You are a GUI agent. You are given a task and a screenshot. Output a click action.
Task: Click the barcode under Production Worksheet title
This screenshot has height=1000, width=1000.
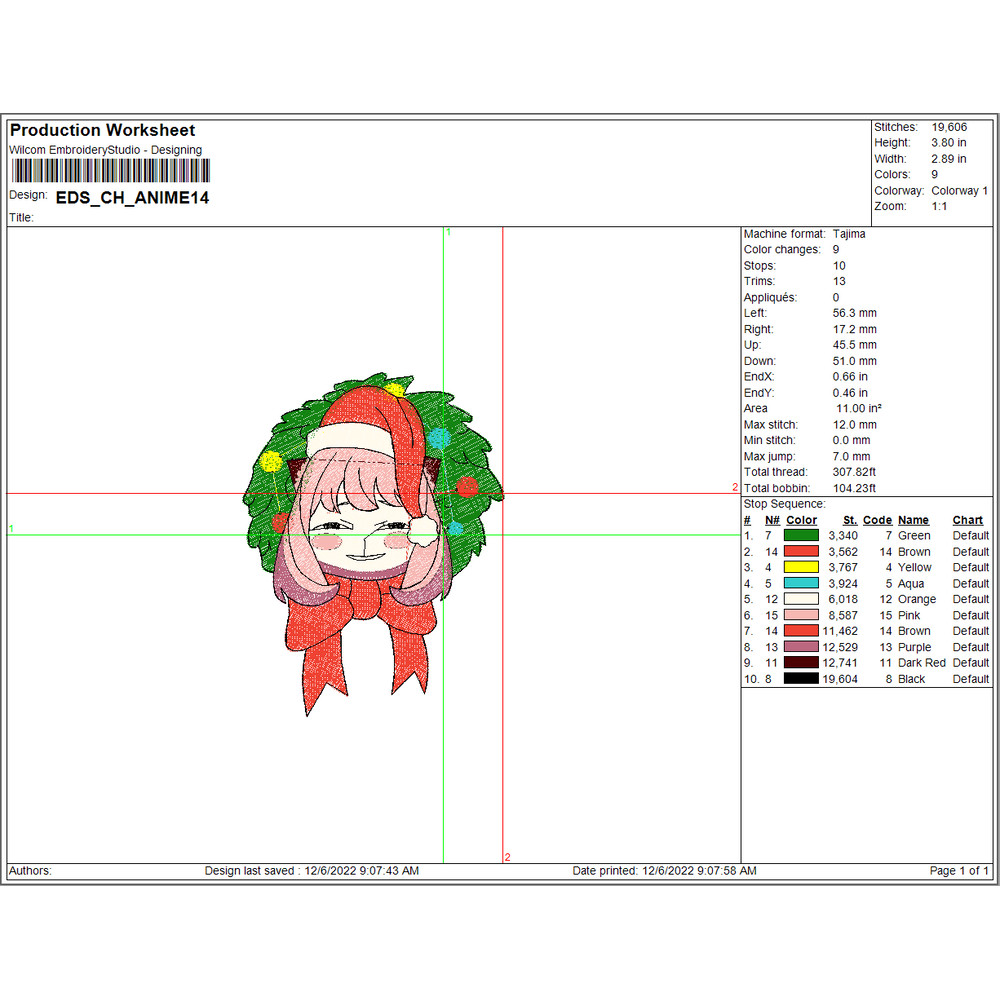(105, 169)
